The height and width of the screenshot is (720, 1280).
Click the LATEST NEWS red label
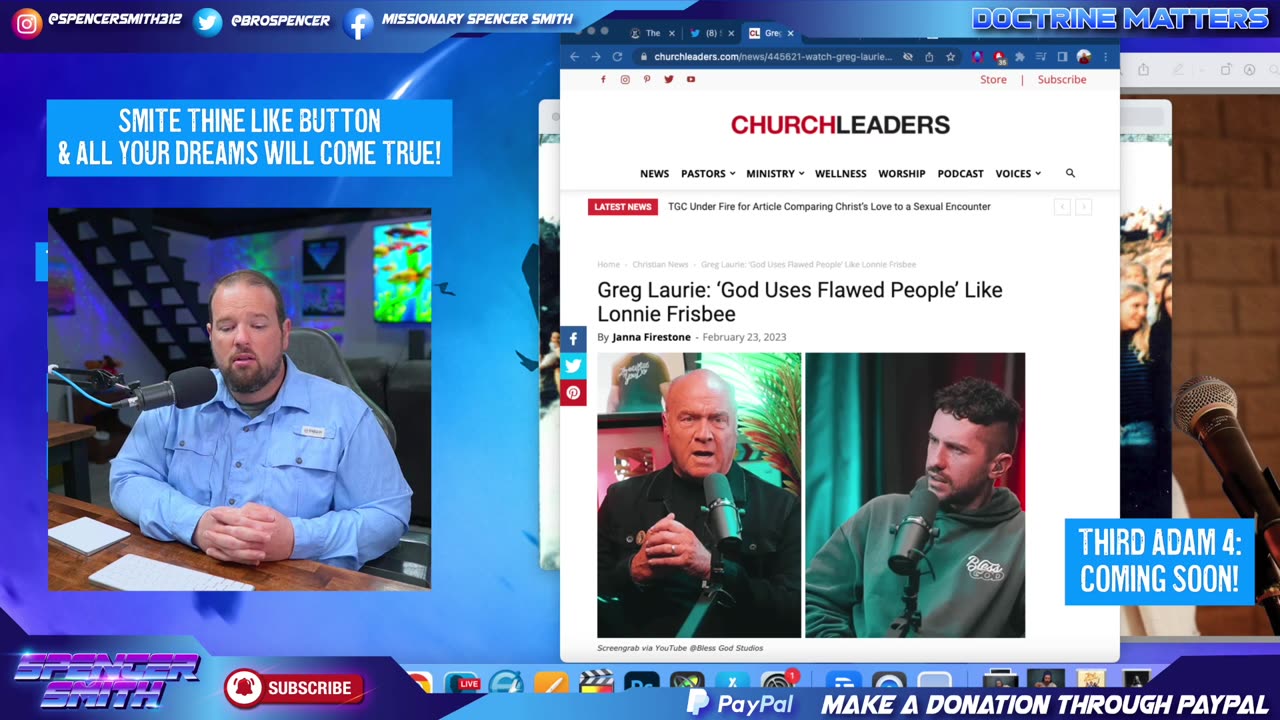click(623, 207)
